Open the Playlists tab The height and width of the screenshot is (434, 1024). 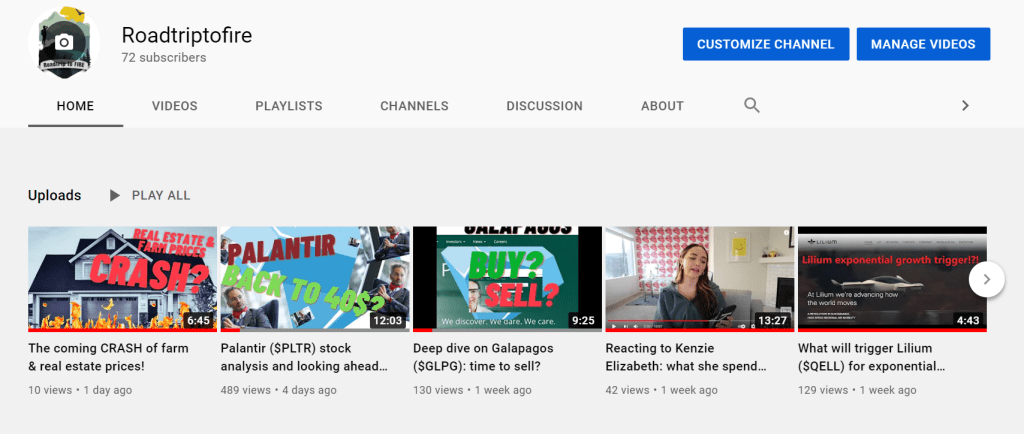[288, 106]
